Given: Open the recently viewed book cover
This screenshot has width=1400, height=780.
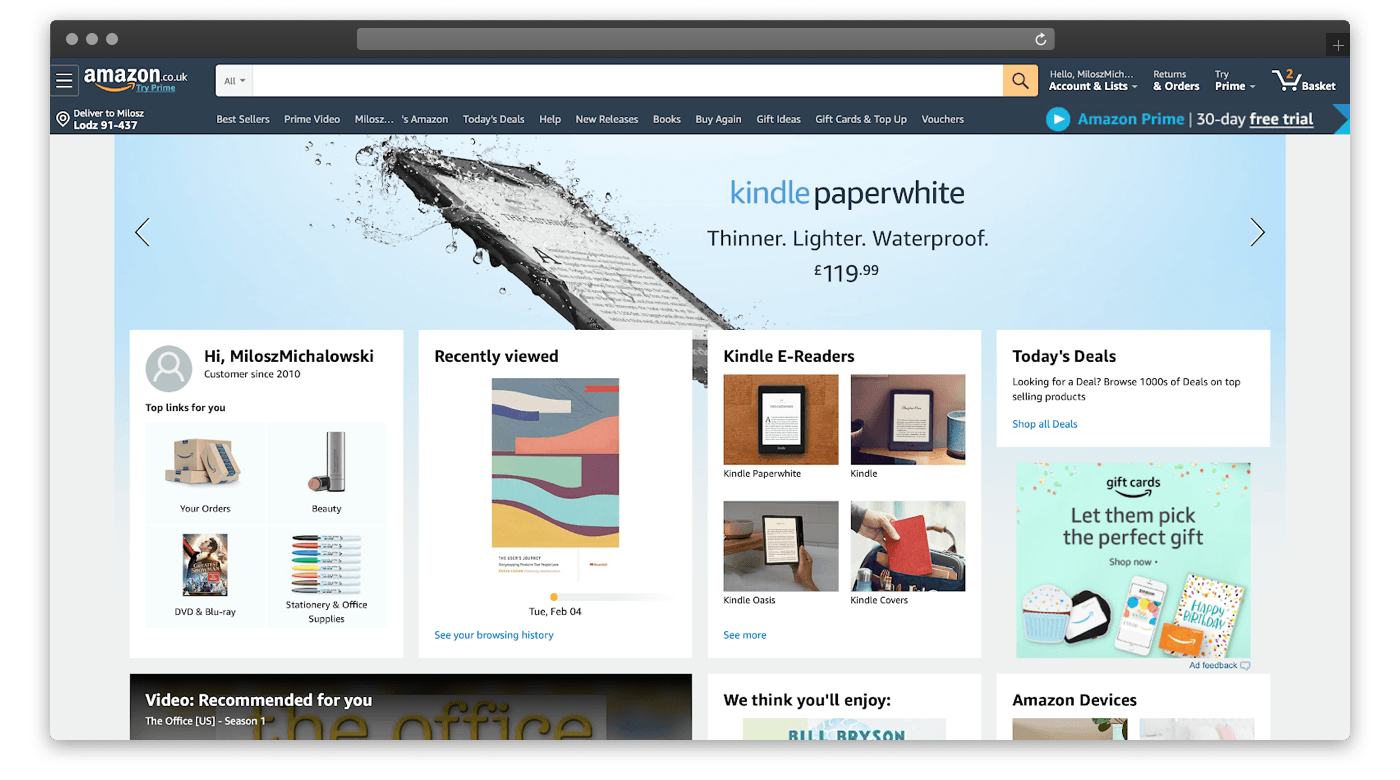Looking at the screenshot, I should click(x=555, y=479).
